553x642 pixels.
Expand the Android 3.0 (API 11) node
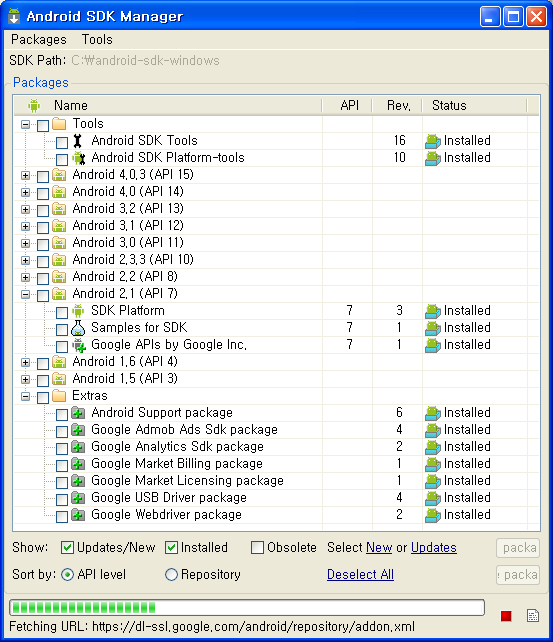click(x=25, y=244)
